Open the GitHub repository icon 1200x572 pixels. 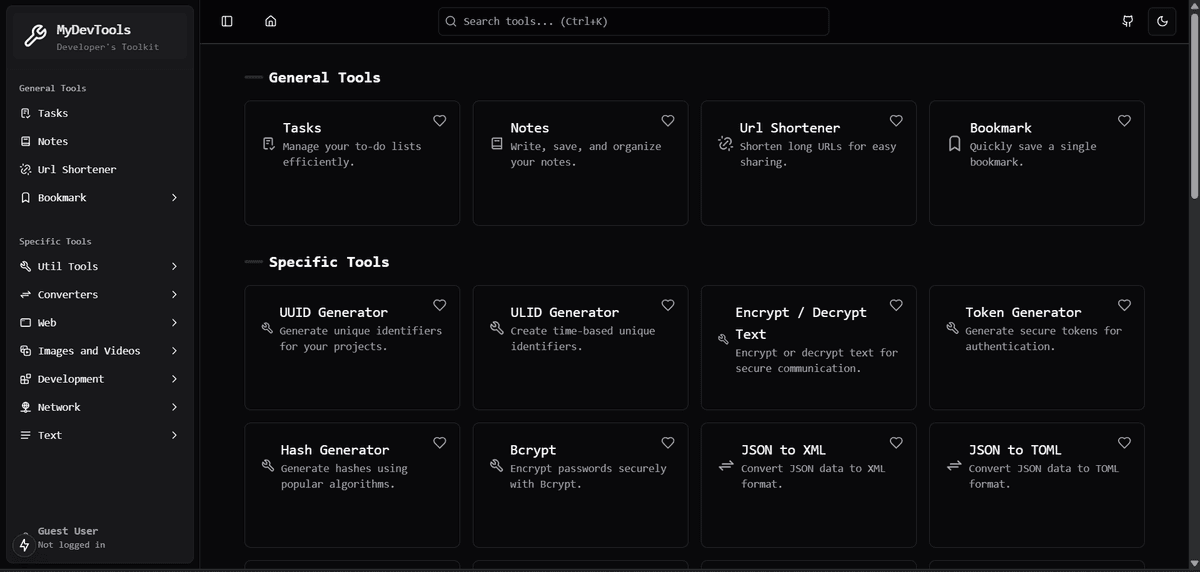tap(1128, 21)
